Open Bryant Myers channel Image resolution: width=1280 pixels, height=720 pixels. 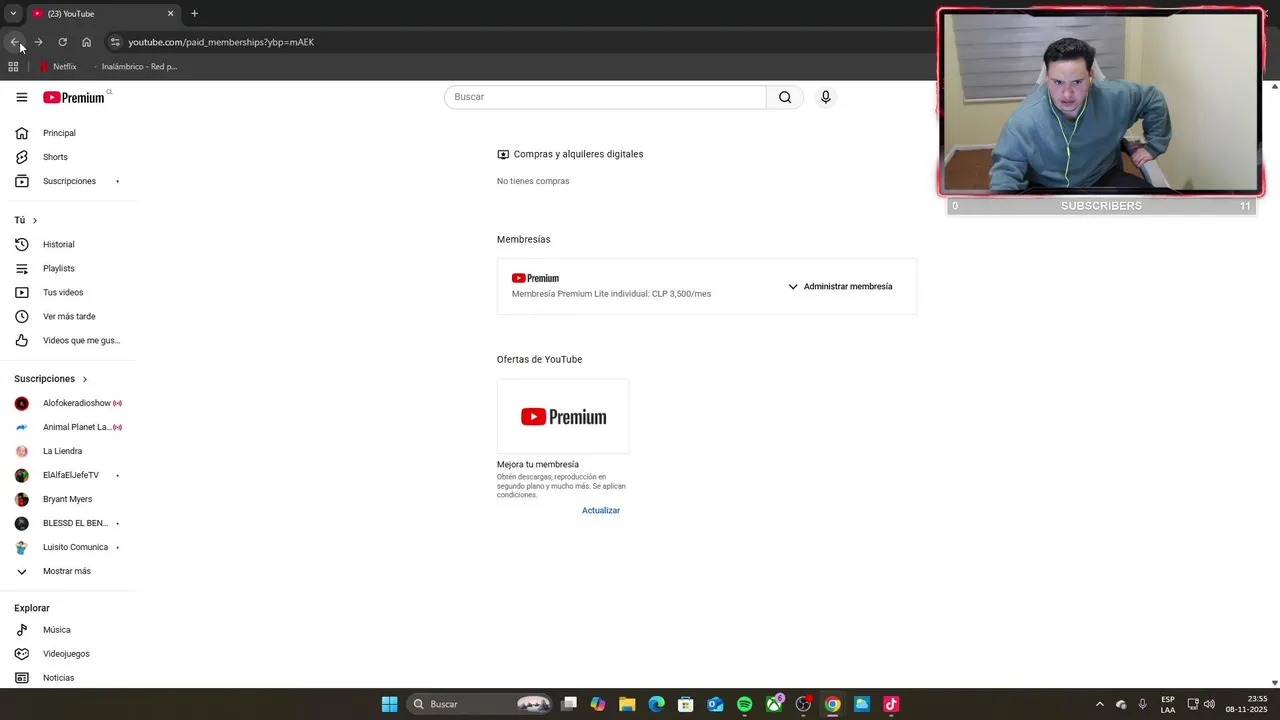coord(68,499)
